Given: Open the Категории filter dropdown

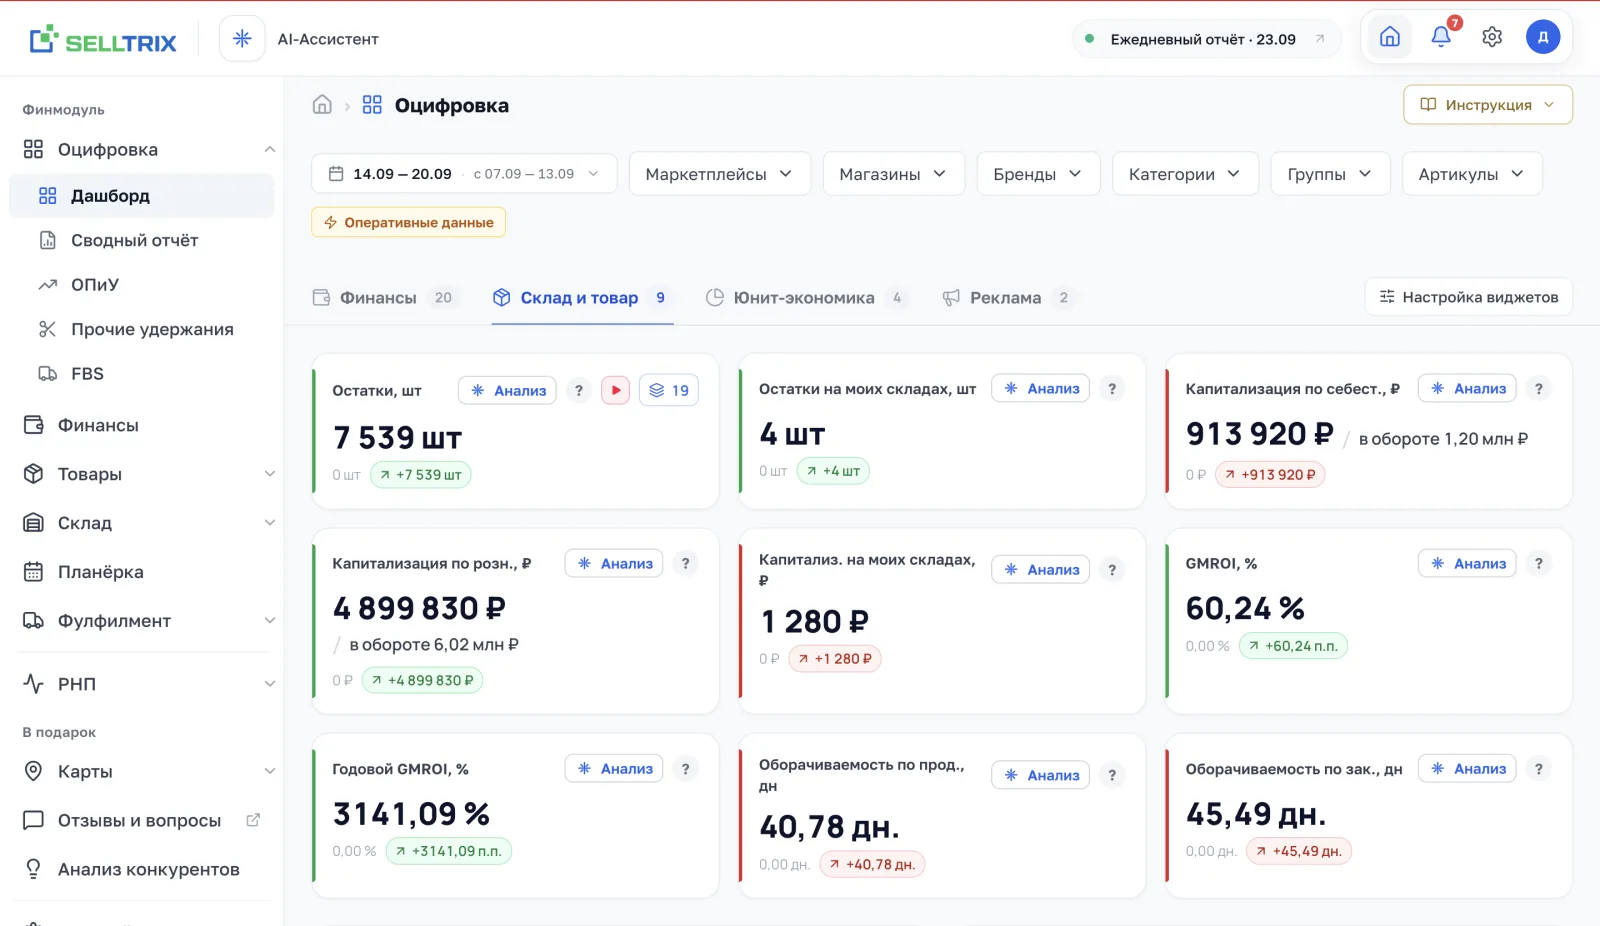Looking at the screenshot, I should (x=1185, y=174).
